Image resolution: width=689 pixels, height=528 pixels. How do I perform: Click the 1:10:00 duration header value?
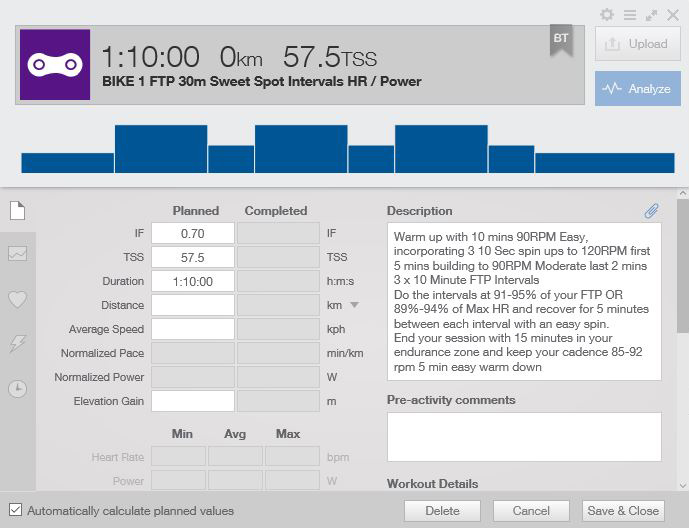(x=150, y=57)
